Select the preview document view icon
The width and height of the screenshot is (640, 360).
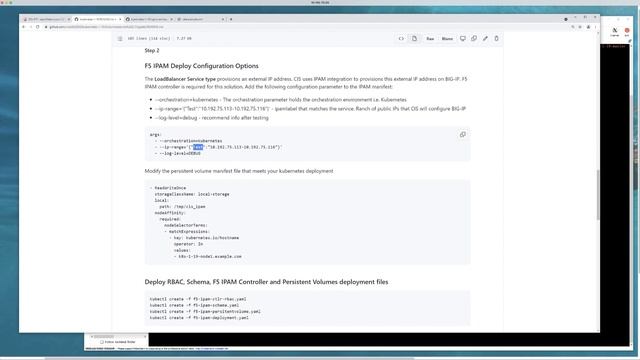(x=414, y=38)
